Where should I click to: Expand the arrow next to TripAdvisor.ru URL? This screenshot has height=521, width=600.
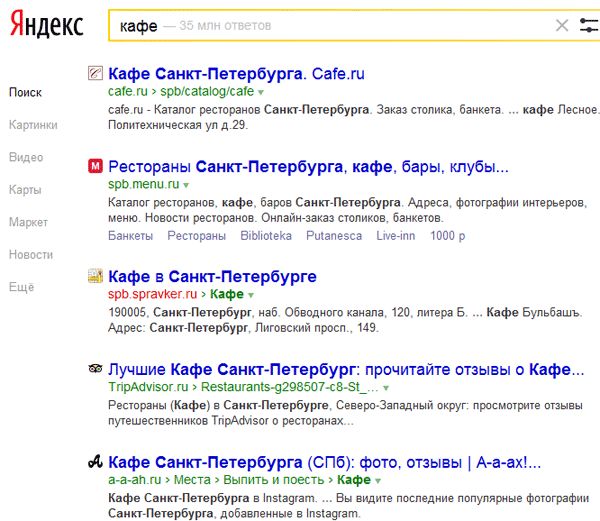point(386,388)
